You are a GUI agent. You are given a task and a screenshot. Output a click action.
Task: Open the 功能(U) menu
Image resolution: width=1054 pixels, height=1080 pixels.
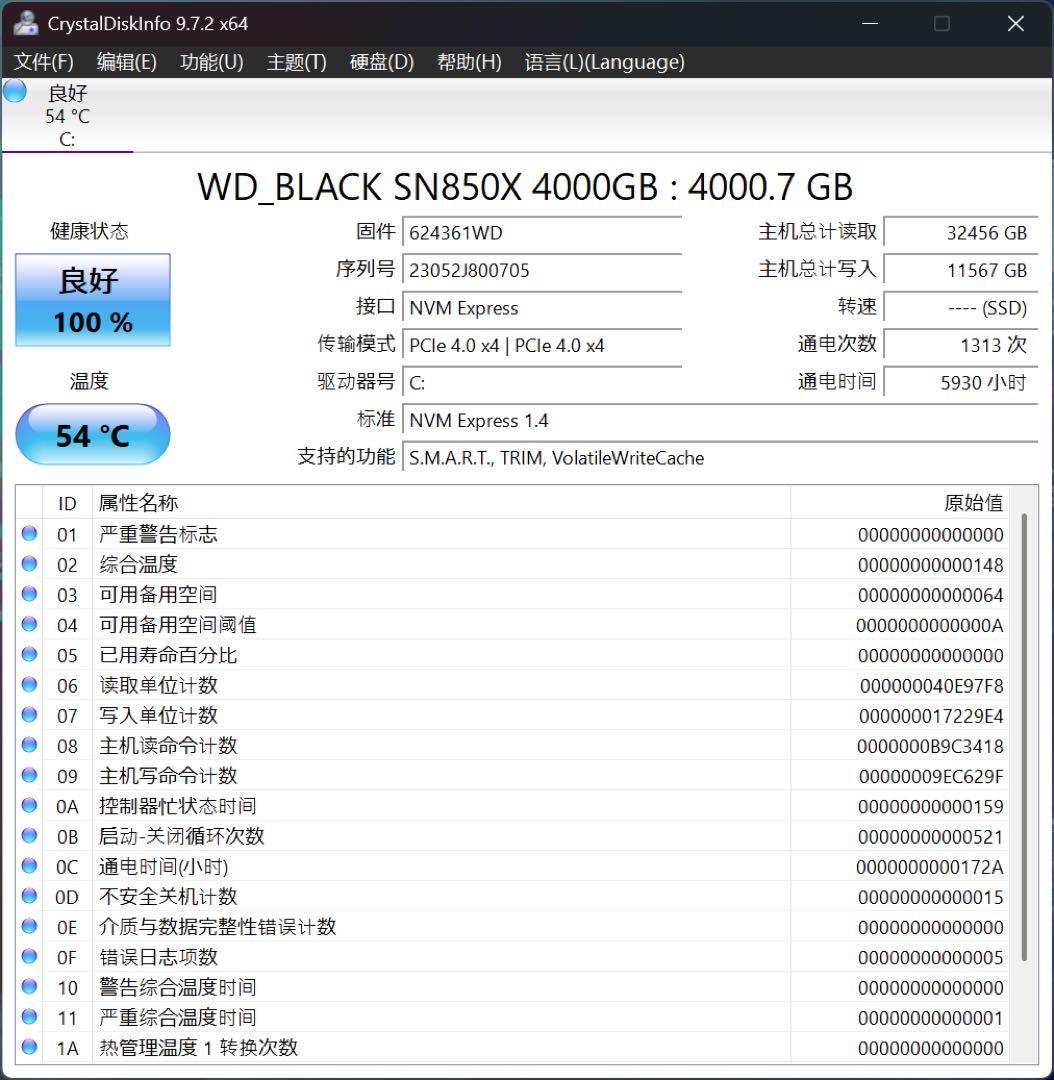[211, 61]
